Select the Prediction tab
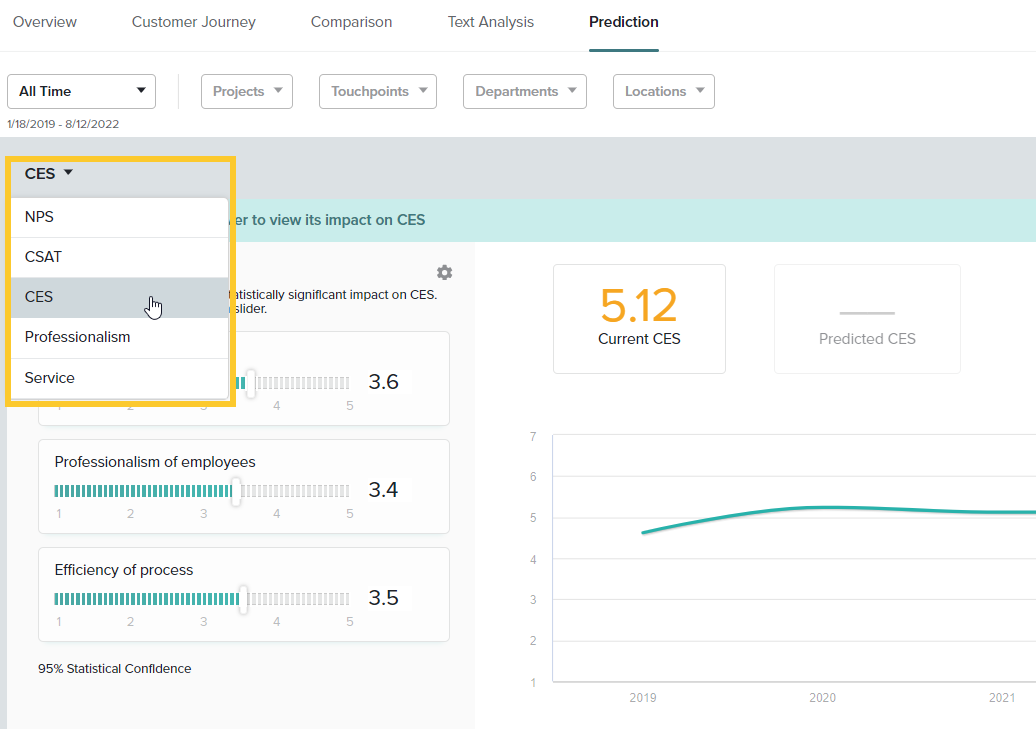Image resolution: width=1036 pixels, height=729 pixels. [623, 22]
